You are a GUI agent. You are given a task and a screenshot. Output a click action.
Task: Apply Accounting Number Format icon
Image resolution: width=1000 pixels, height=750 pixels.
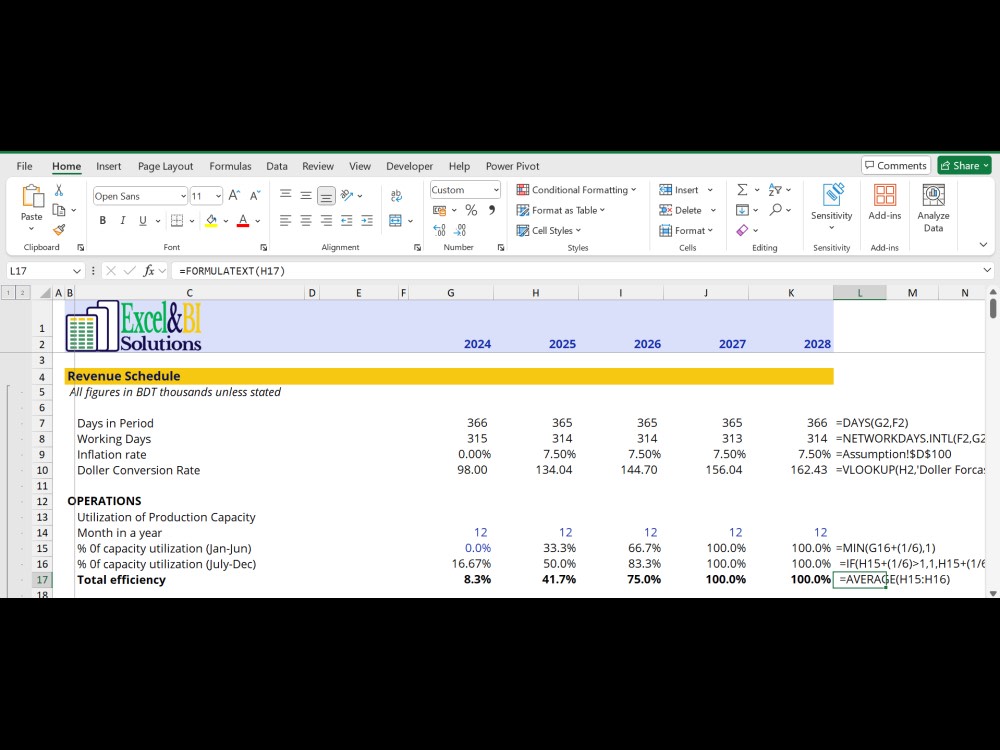439,210
